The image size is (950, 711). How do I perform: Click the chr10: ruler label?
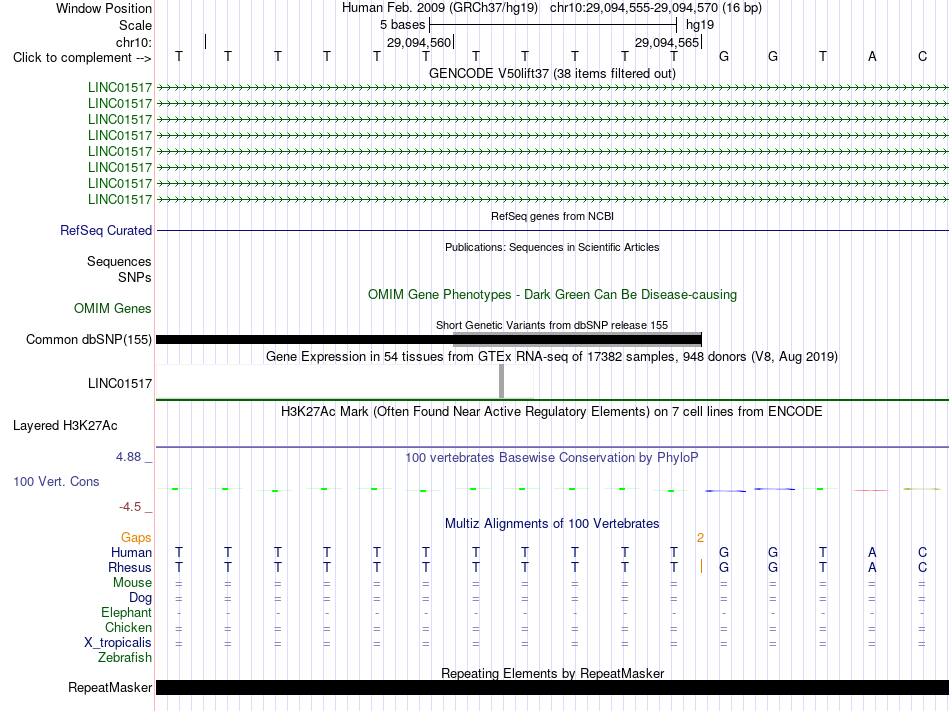133,42
